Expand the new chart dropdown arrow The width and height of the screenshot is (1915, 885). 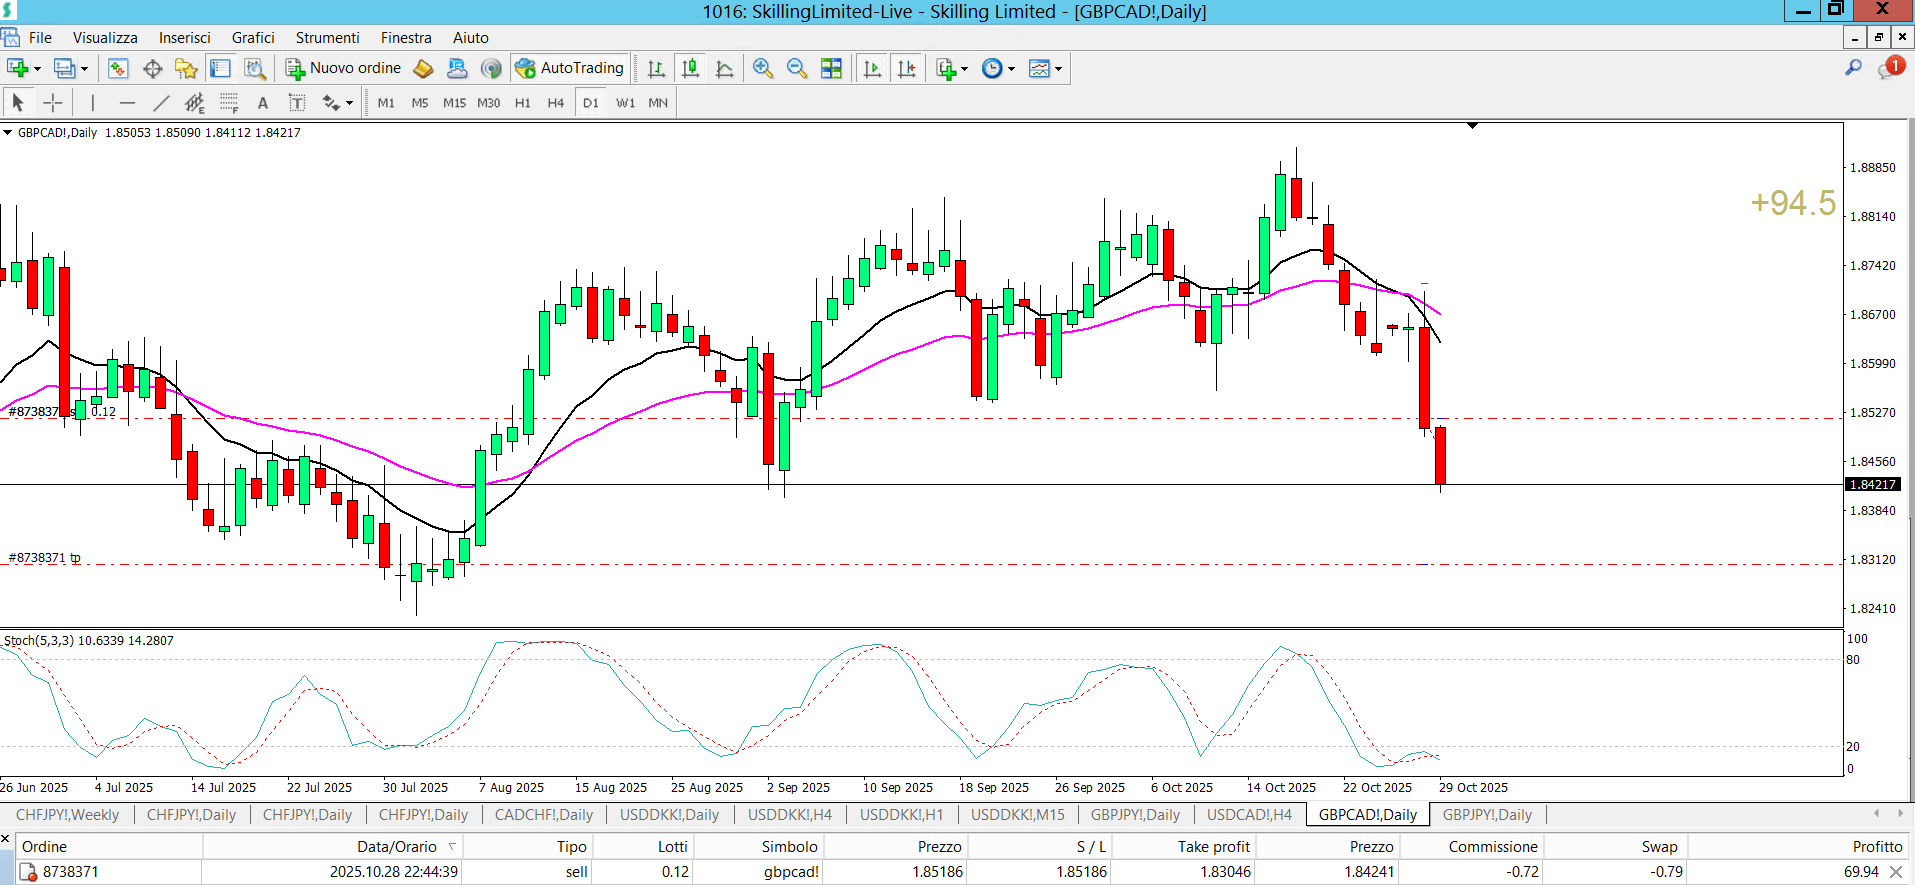point(37,69)
